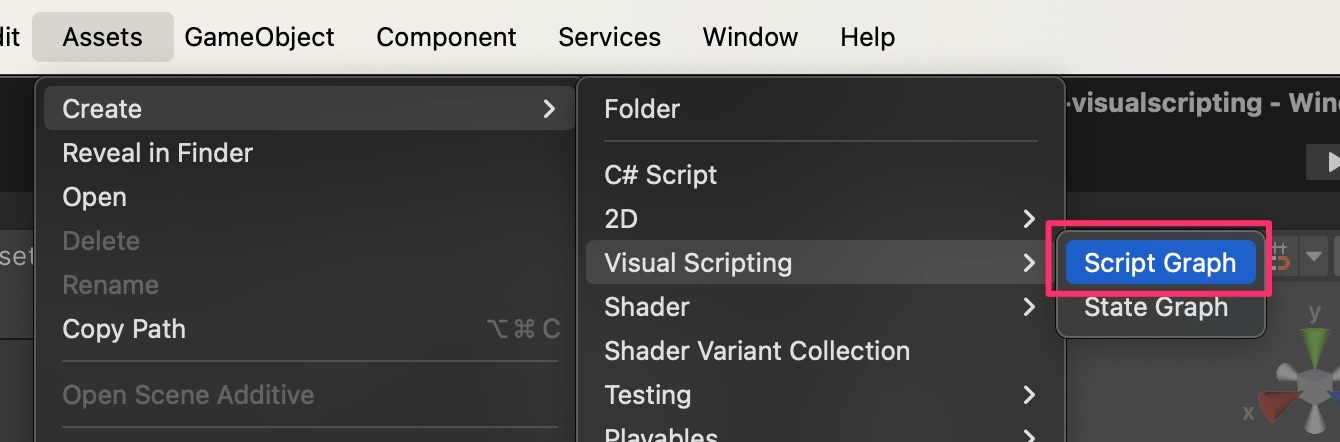Click the green Y axis cone on scene gizmo
1340x442 pixels.
(x=1315, y=348)
